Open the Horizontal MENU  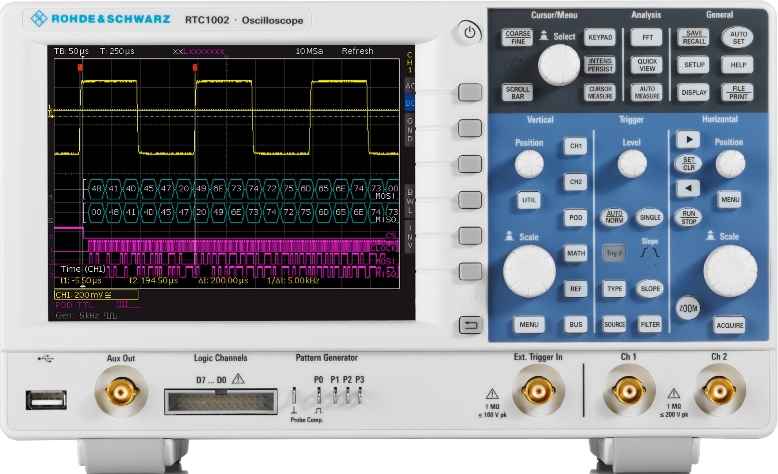click(x=730, y=199)
